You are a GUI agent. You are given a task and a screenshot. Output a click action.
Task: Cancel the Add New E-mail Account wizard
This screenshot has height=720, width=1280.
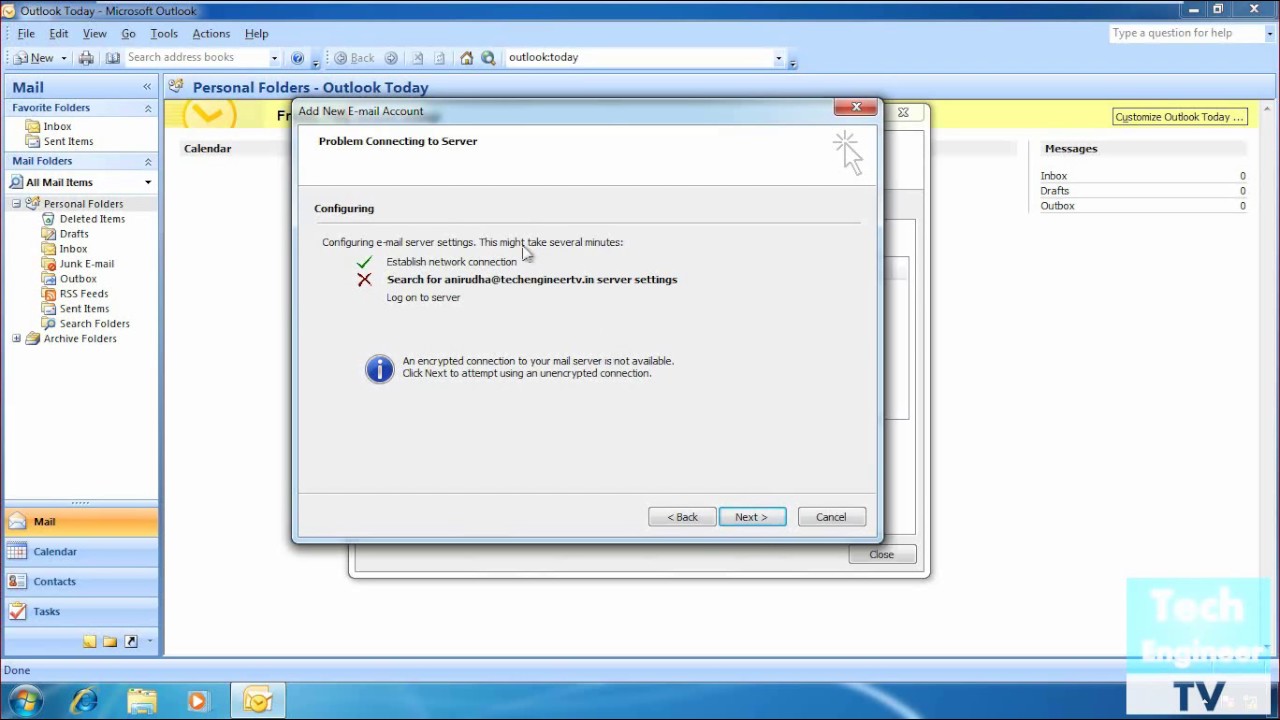point(831,517)
